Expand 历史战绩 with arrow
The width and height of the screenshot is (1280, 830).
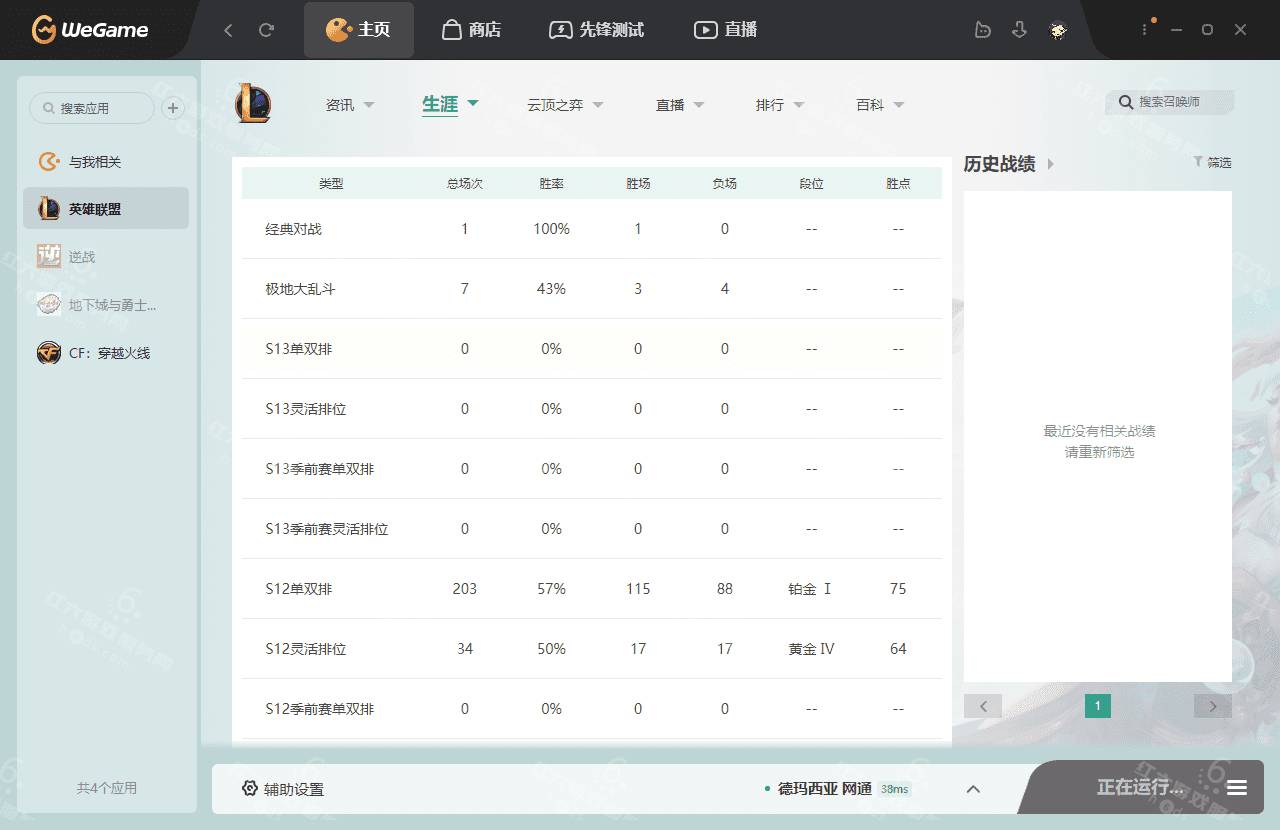pyautogui.click(x=1050, y=164)
